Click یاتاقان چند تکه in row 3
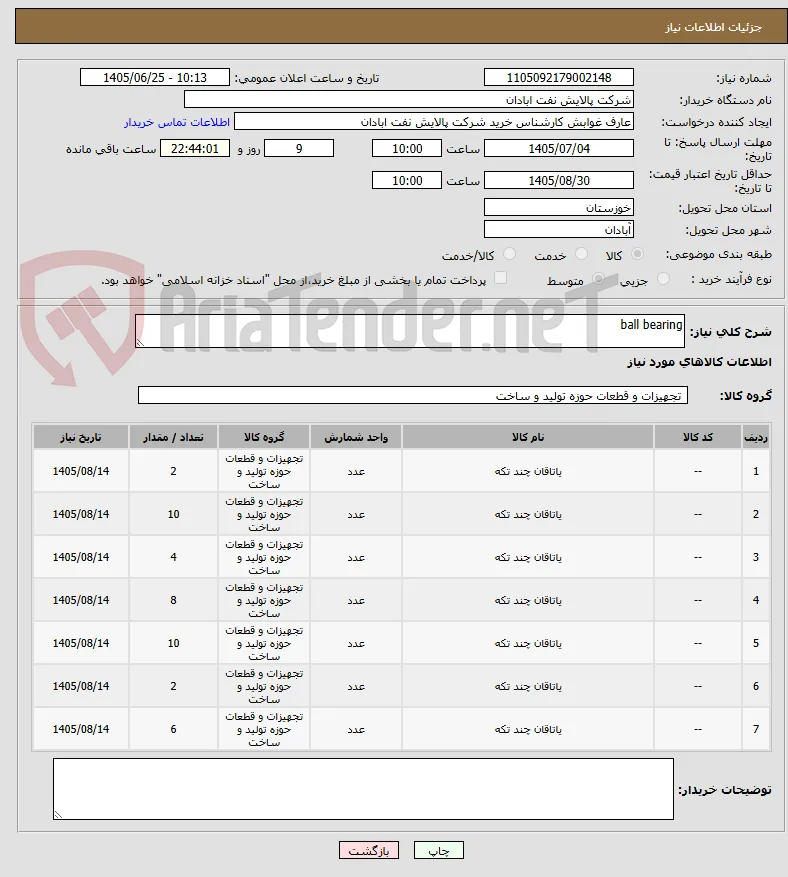 pyautogui.click(x=527, y=558)
